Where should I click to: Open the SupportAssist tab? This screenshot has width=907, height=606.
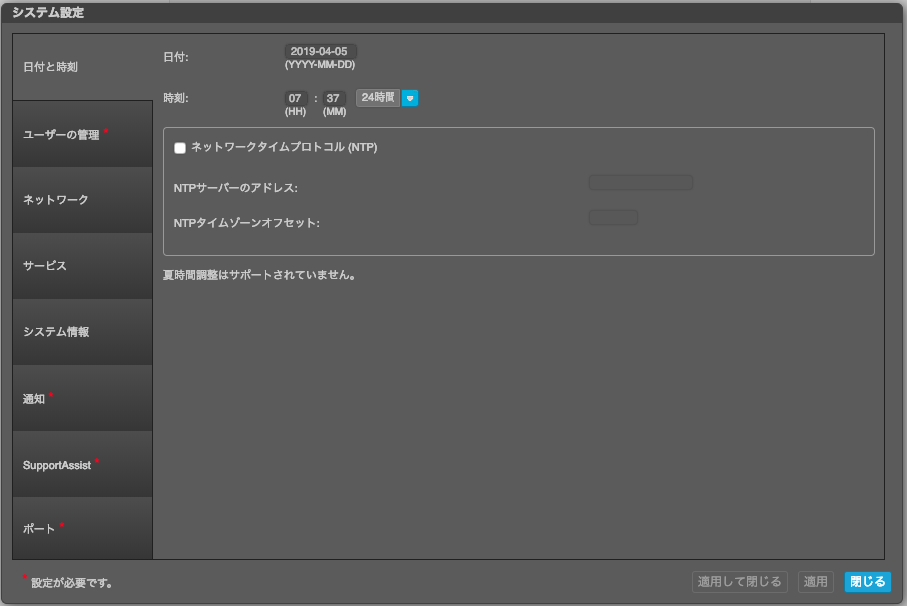(83, 464)
